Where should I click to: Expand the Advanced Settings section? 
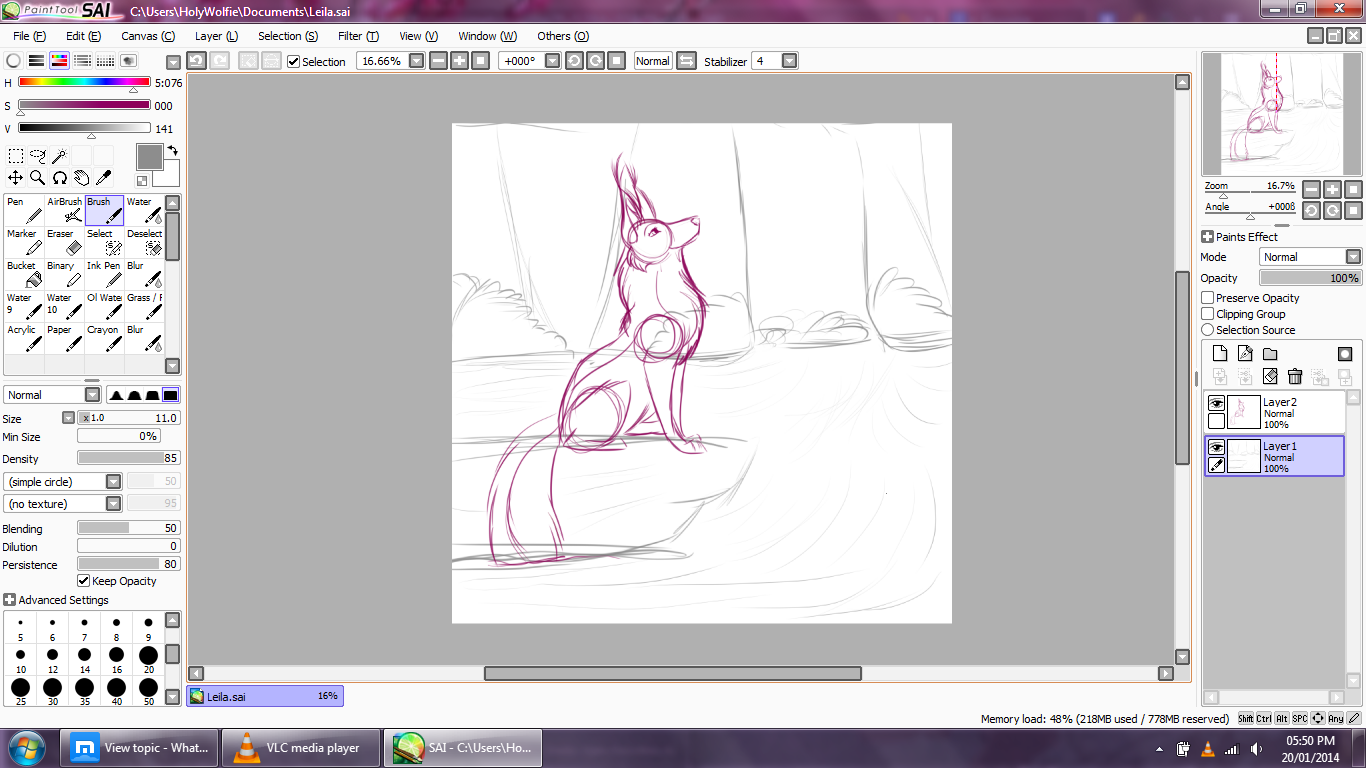[10, 600]
